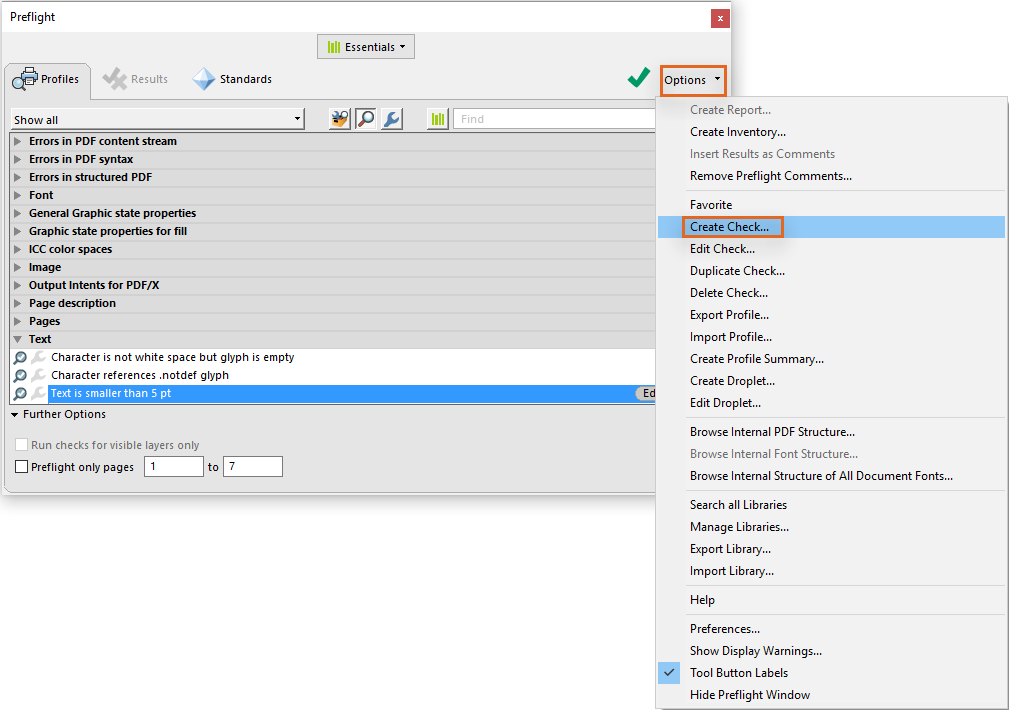Open the Edit Profiles toolbox icon
The width and height of the screenshot is (1009, 710).
coord(339,118)
